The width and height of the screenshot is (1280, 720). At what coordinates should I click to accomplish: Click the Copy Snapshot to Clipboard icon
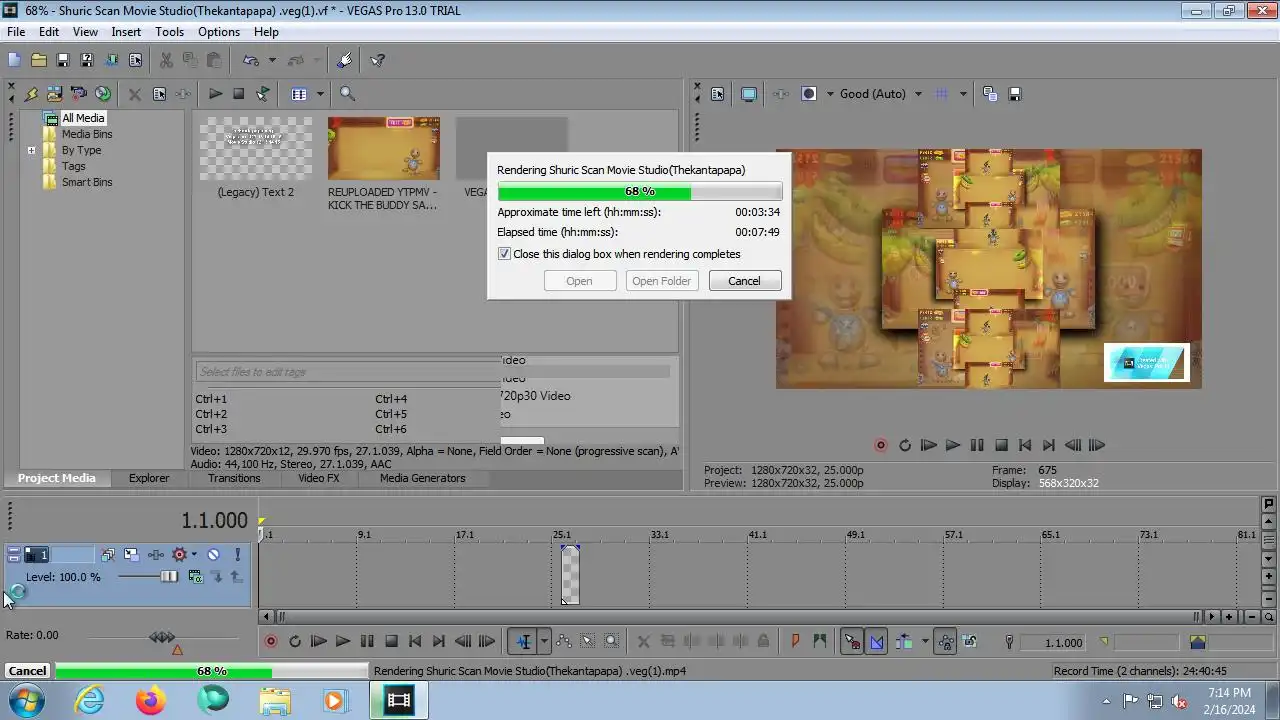(x=990, y=94)
